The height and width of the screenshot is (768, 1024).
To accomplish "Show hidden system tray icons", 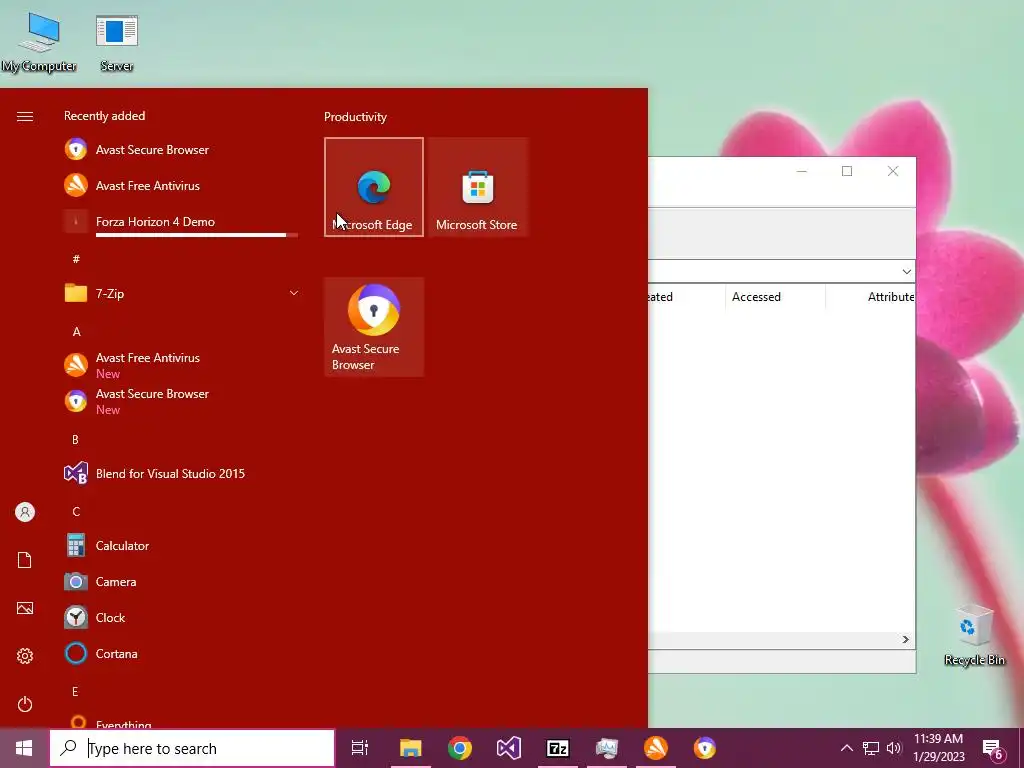I will pos(846,748).
